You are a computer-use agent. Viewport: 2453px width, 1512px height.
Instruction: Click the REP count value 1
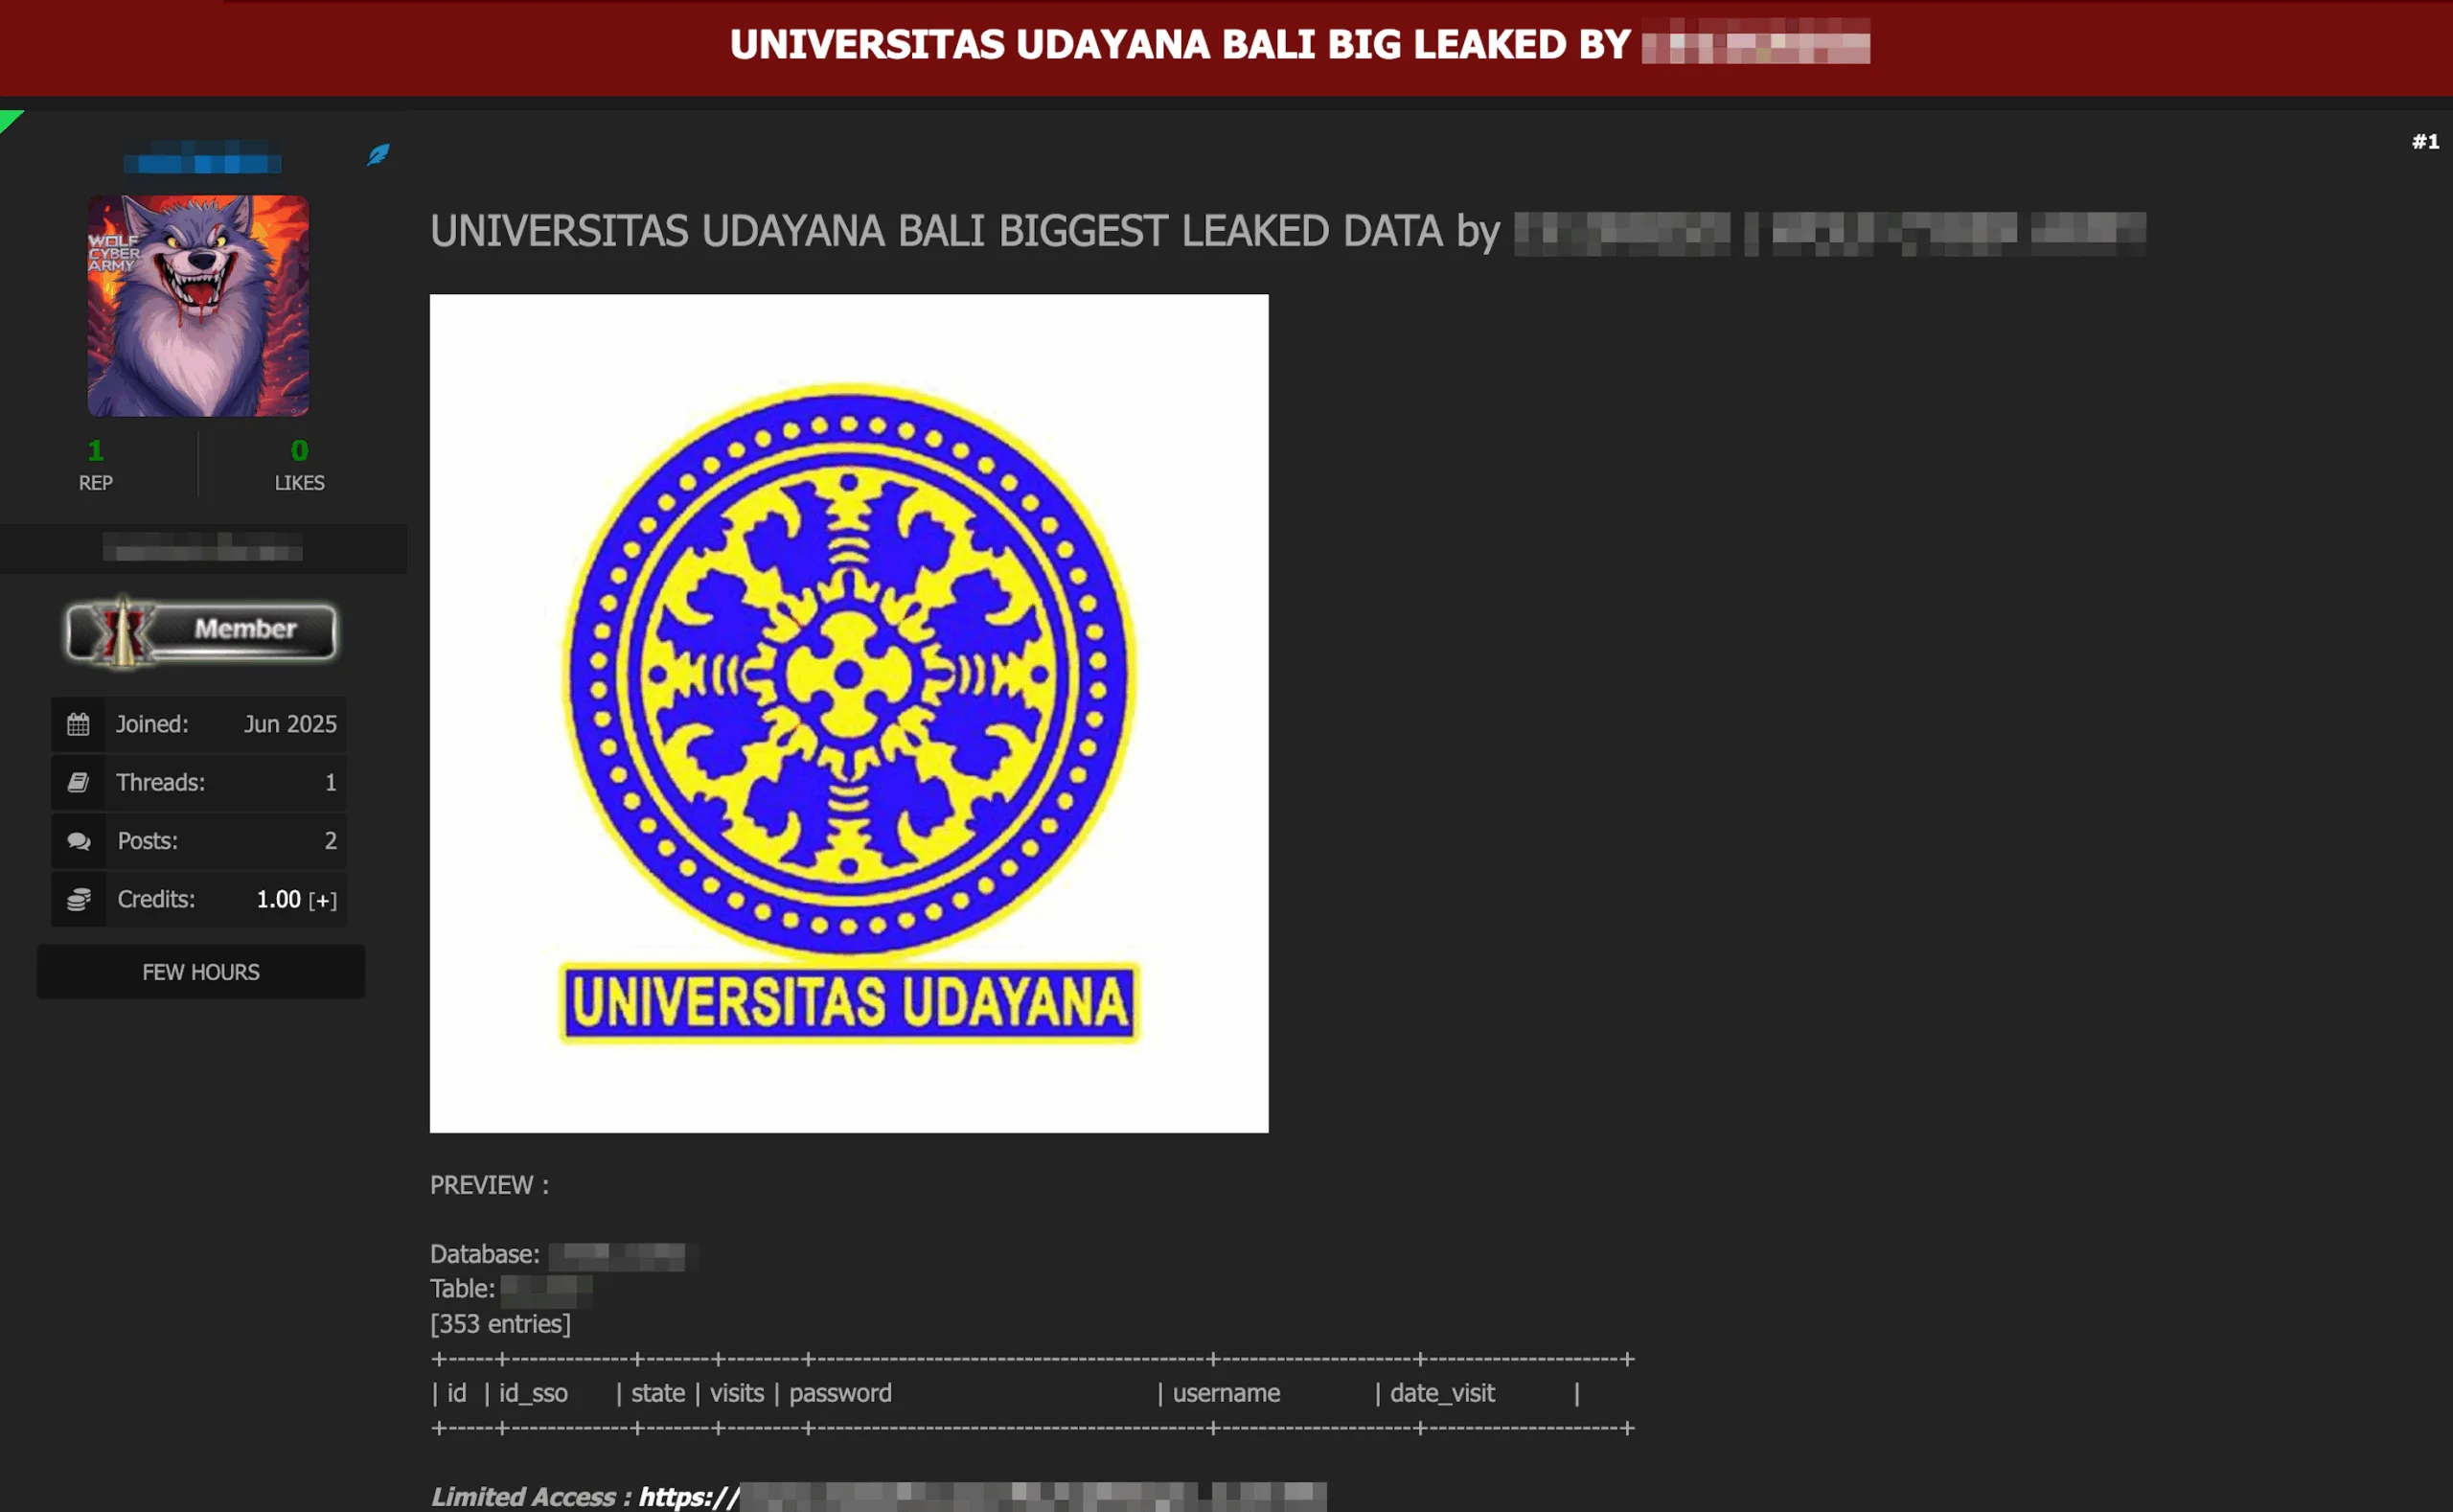[96, 450]
